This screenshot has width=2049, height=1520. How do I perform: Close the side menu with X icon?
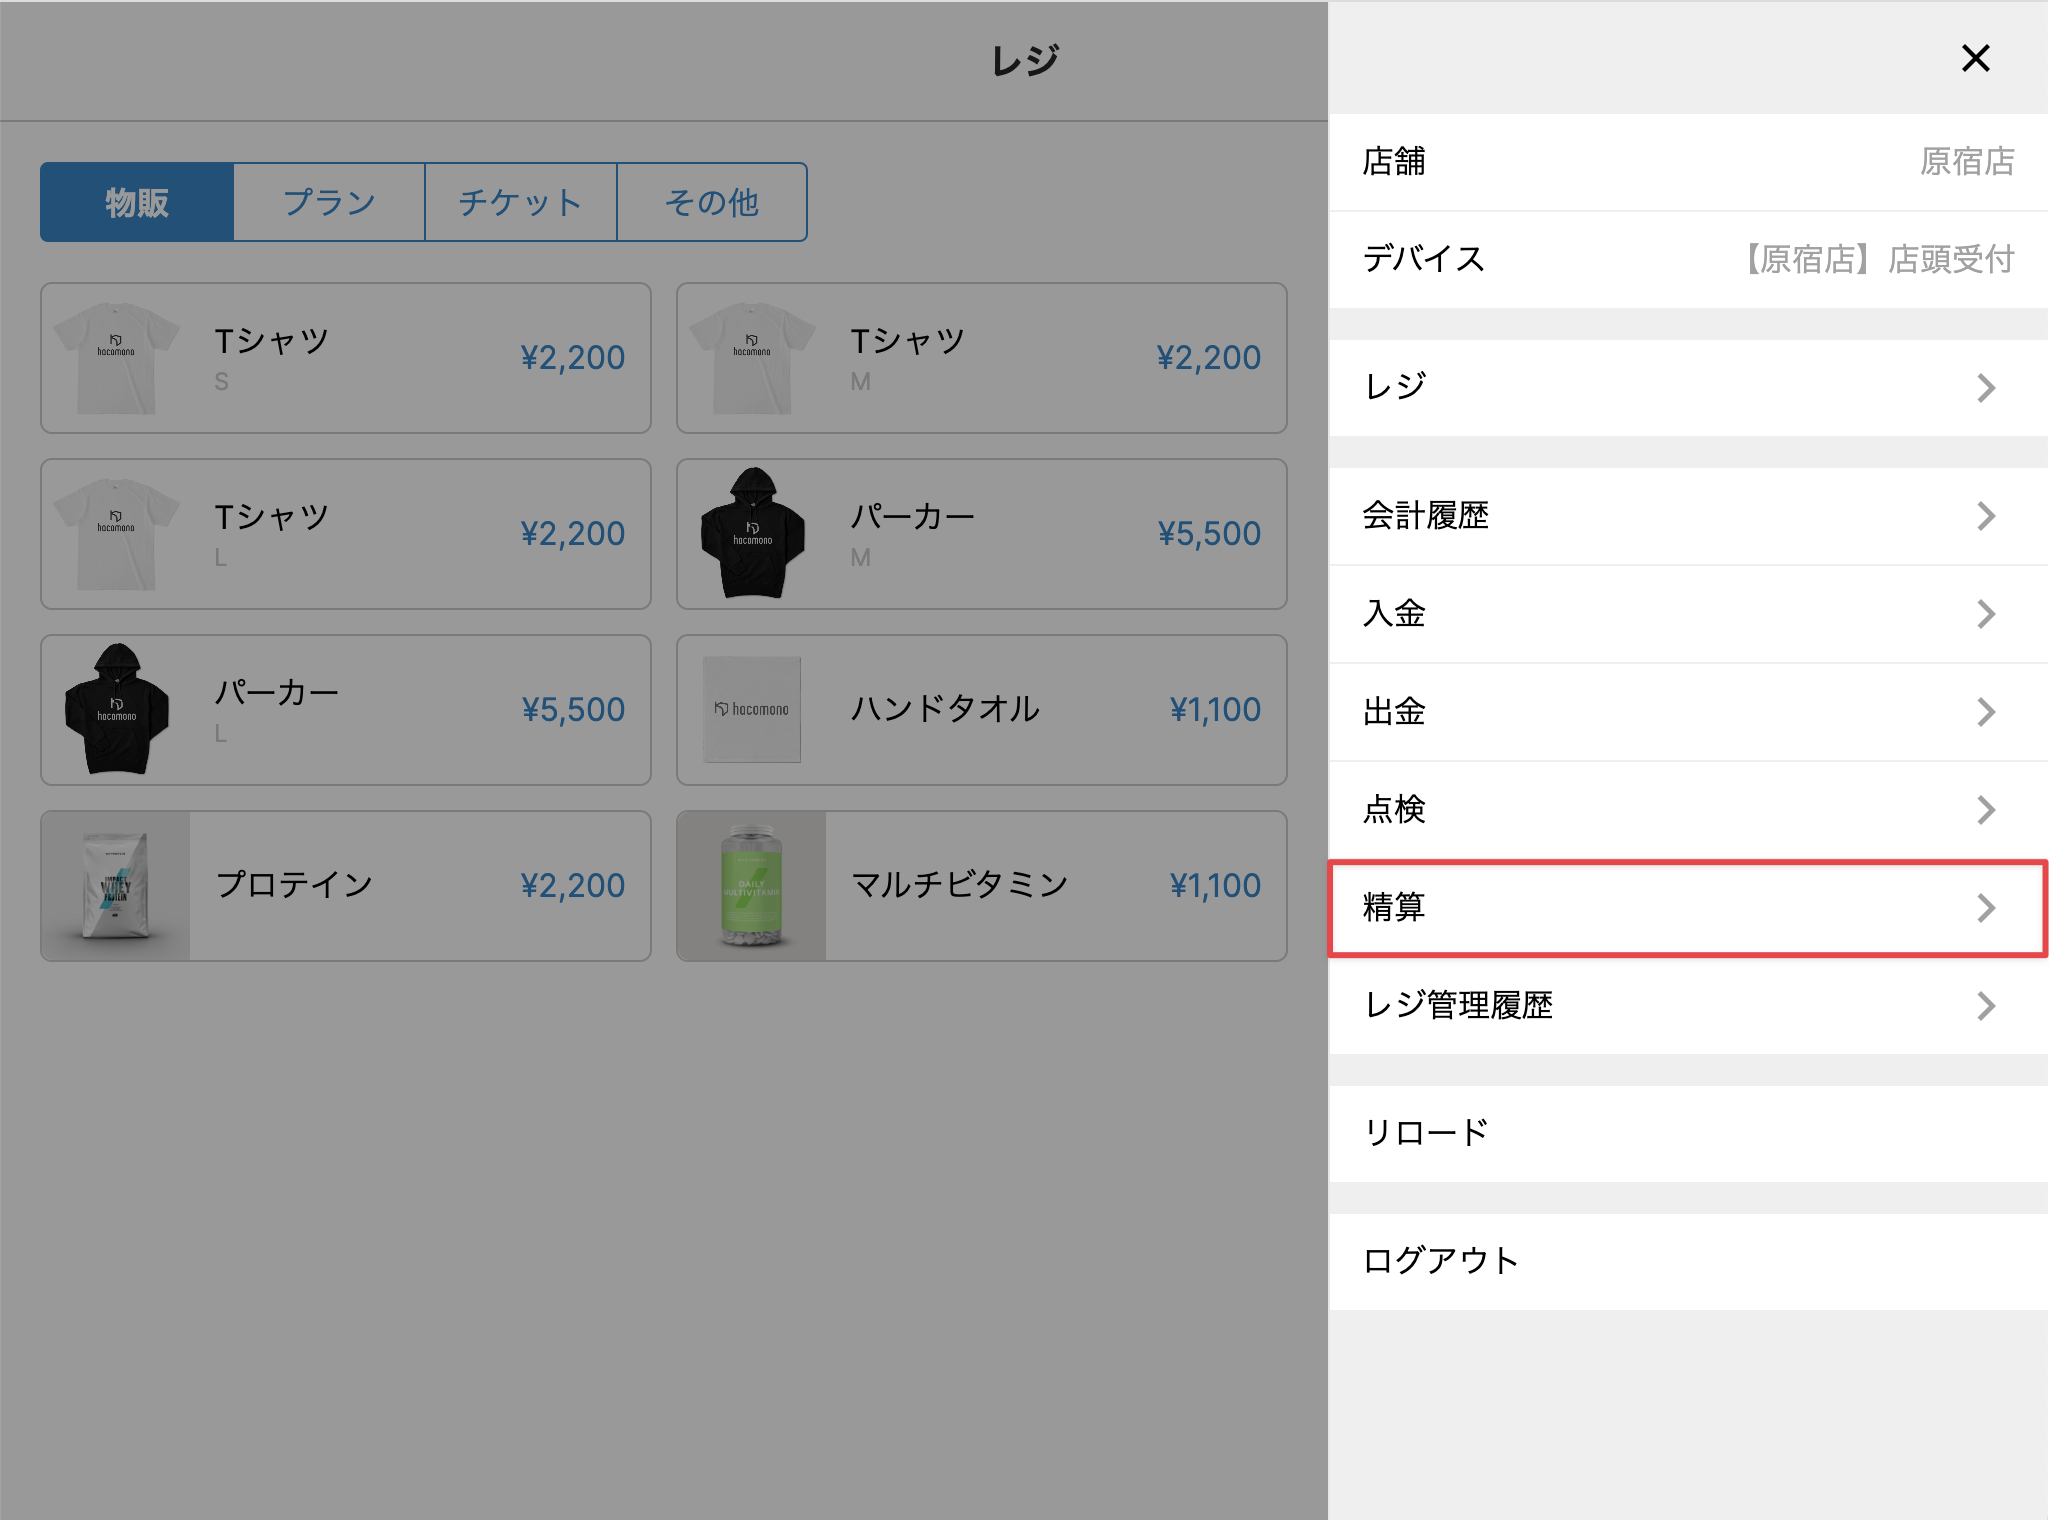1975,58
